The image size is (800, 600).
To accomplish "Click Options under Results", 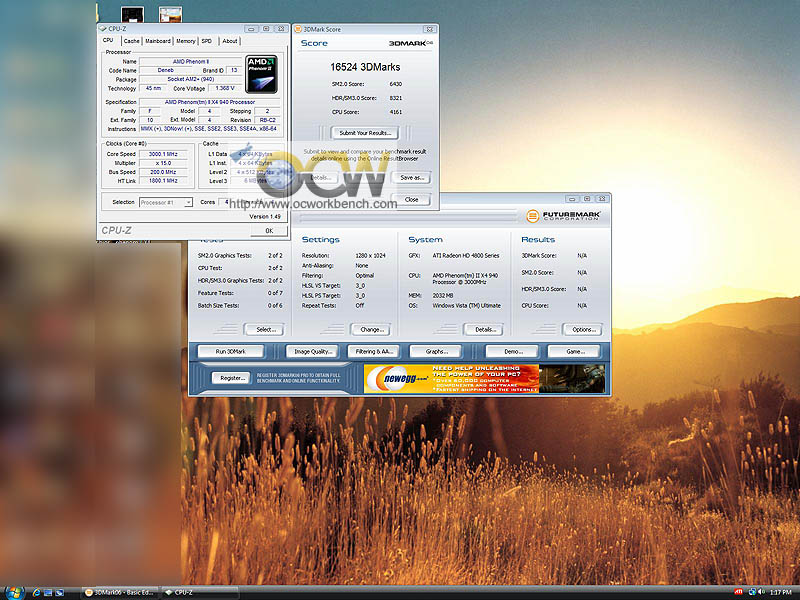I will point(583,330).
